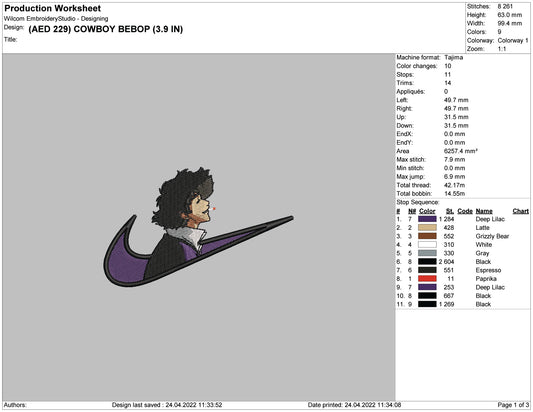This screenshot has height=412, width=533.
Task: Click the Color column header
Action: point(427,211)
